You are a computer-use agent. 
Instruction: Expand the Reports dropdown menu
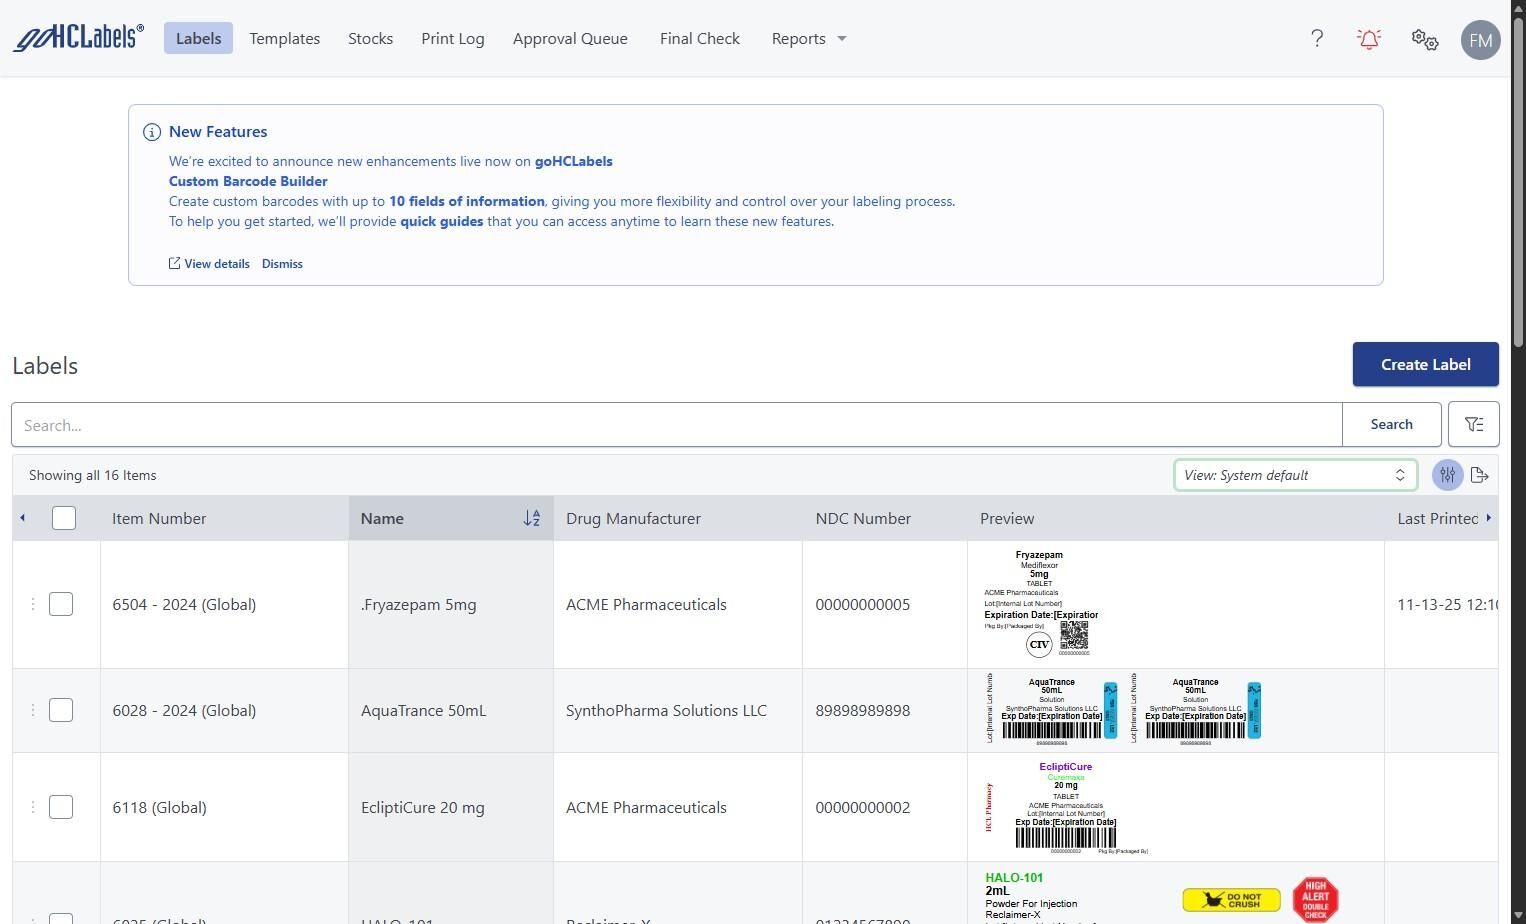[809, 38]
